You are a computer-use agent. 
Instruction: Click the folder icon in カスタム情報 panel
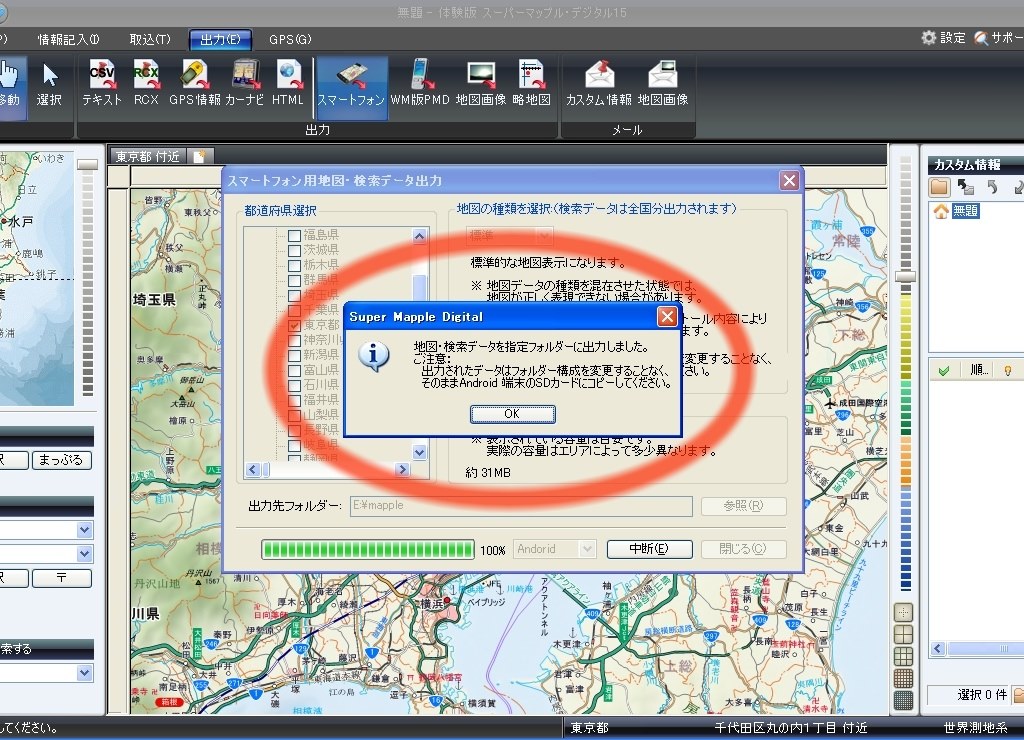(939, 187)
